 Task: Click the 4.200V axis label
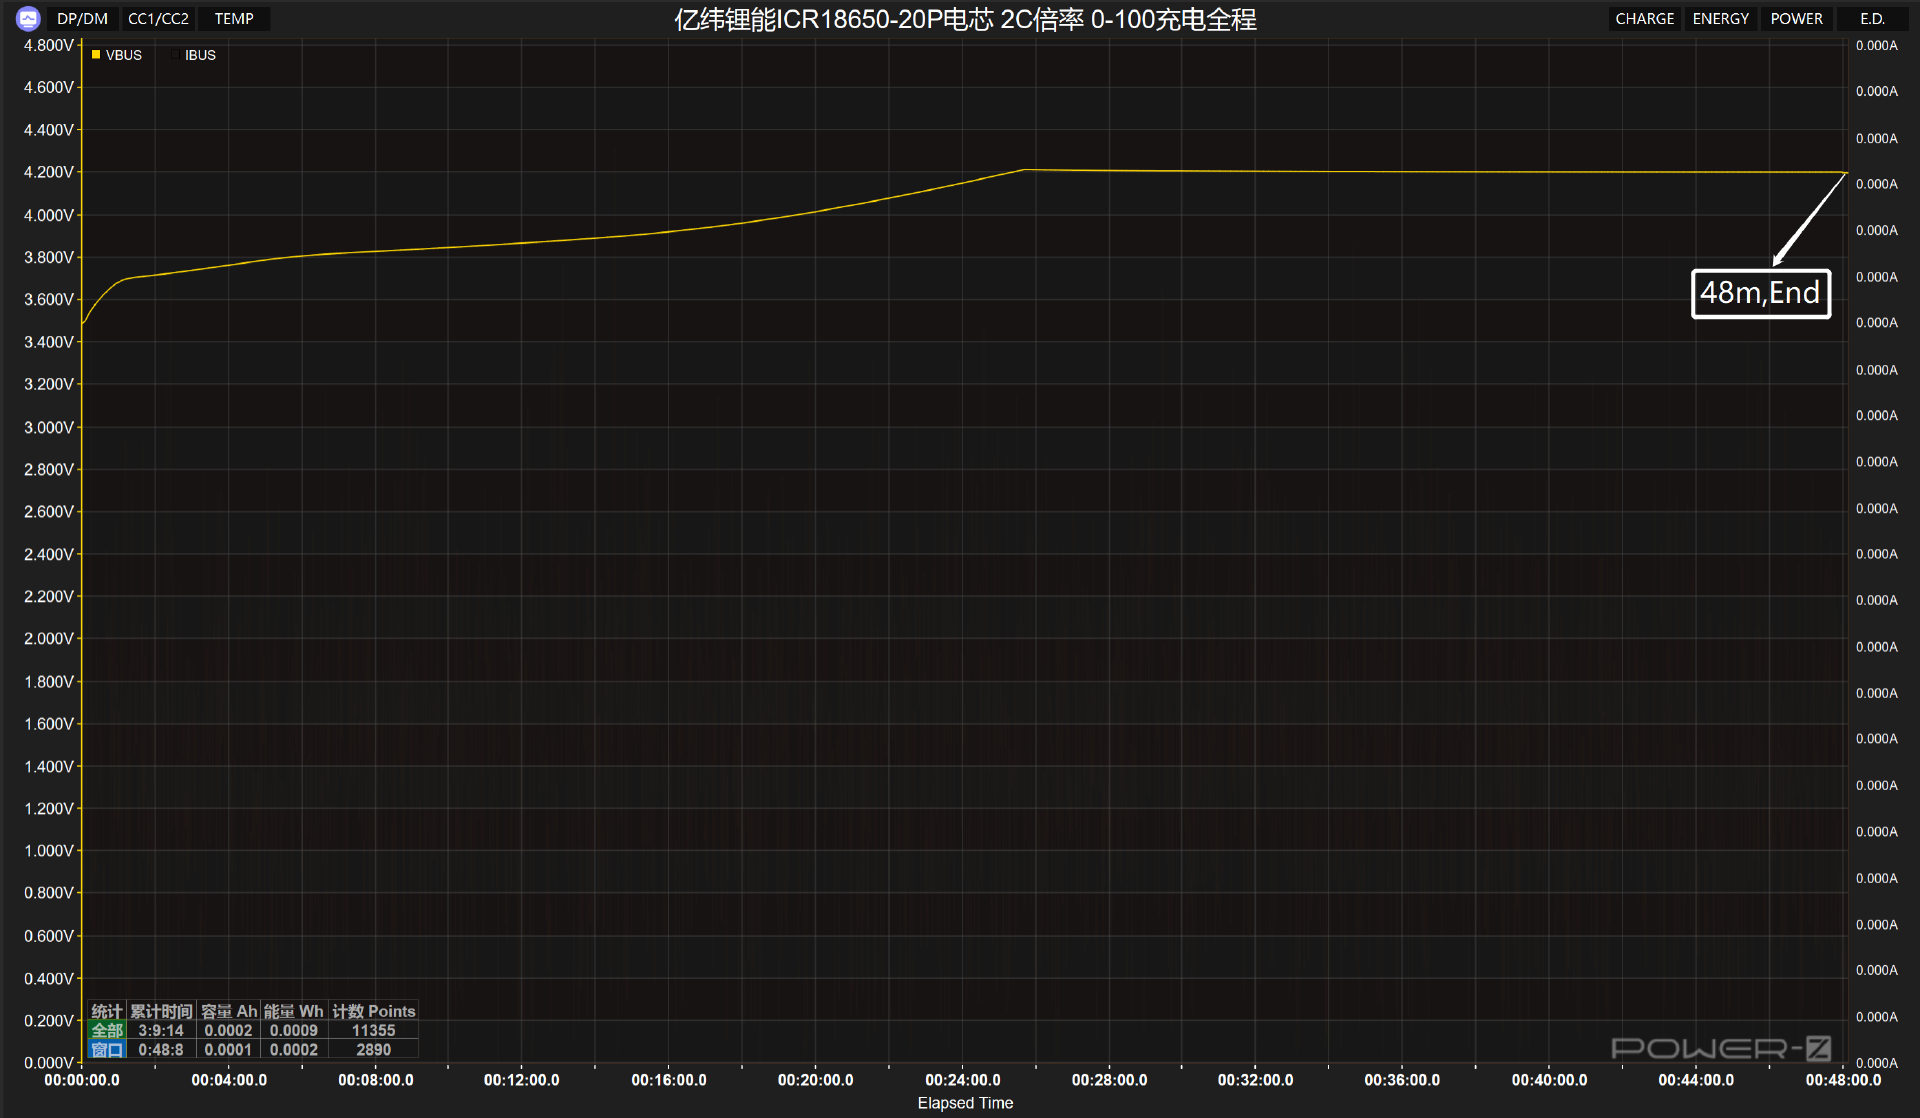tap(49, 172)
